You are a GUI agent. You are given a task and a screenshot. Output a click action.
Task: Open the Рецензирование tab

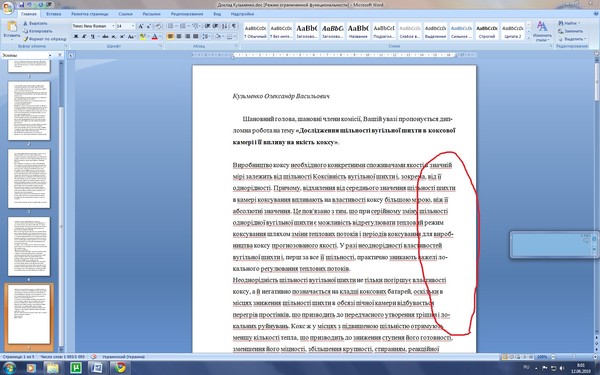187,14
